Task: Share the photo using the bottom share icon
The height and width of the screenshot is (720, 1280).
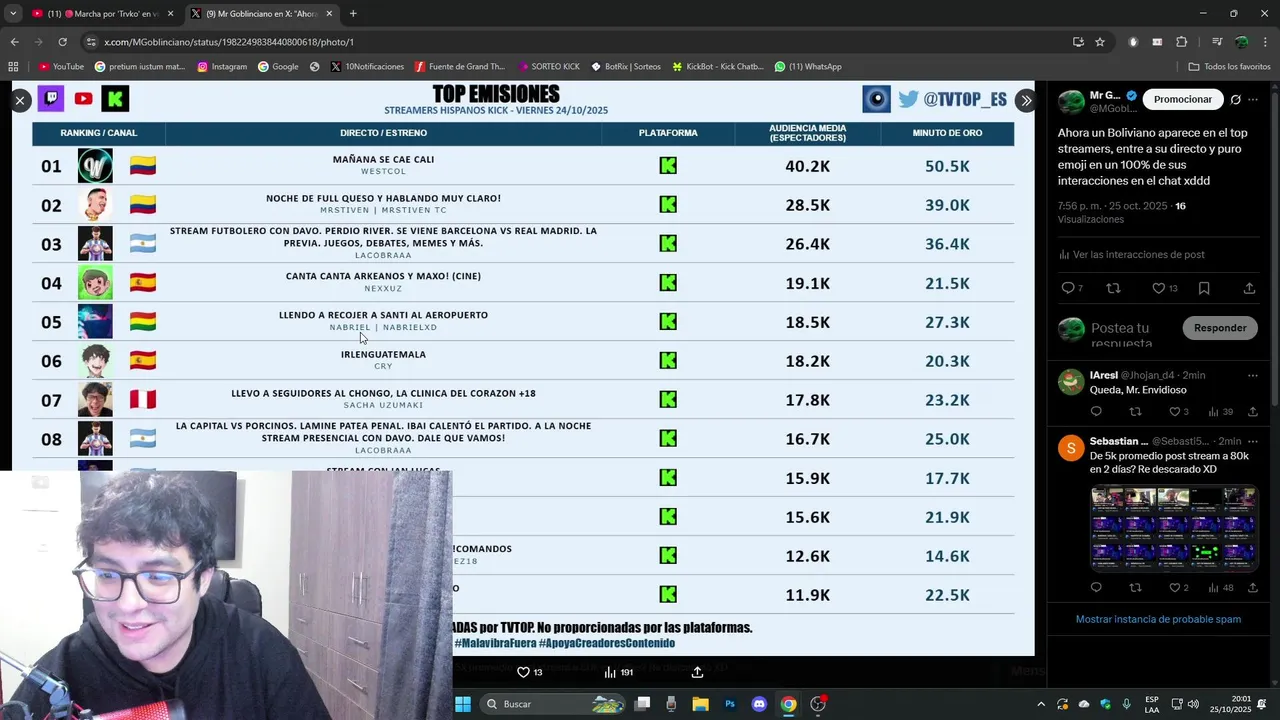Action: pos(697,672)
